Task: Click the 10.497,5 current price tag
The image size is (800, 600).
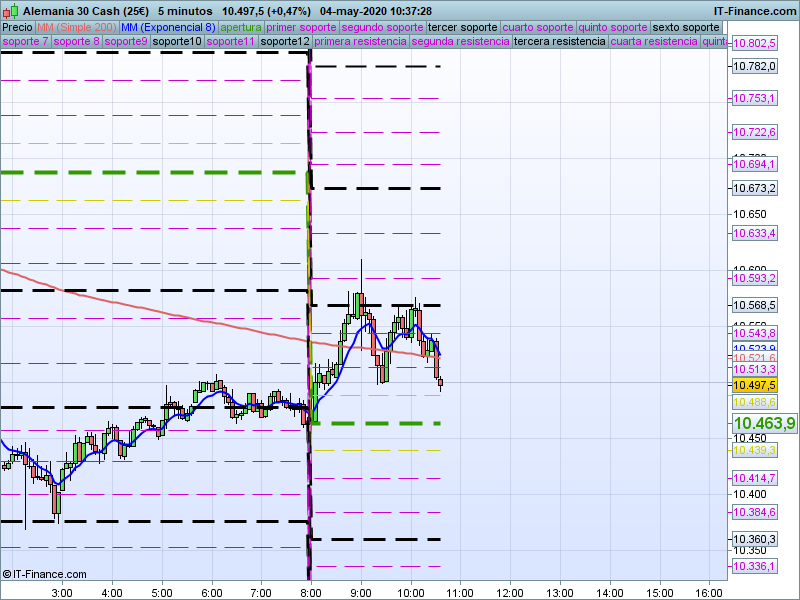Action: coord(755,385)
